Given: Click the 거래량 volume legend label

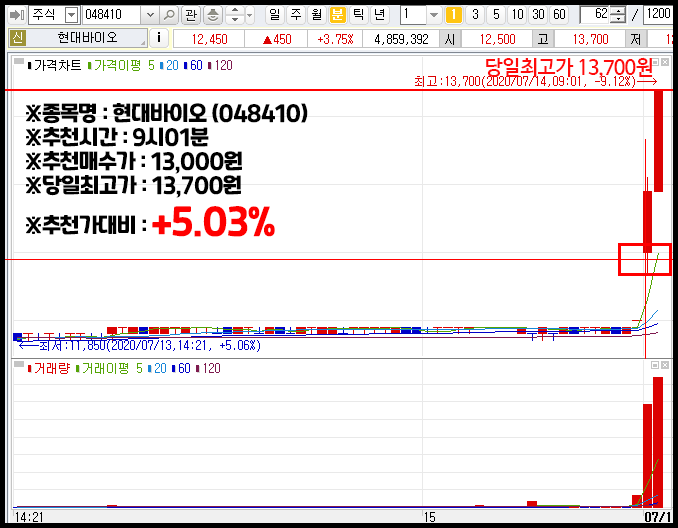Looking at the screenshot, I should point(51,368).
